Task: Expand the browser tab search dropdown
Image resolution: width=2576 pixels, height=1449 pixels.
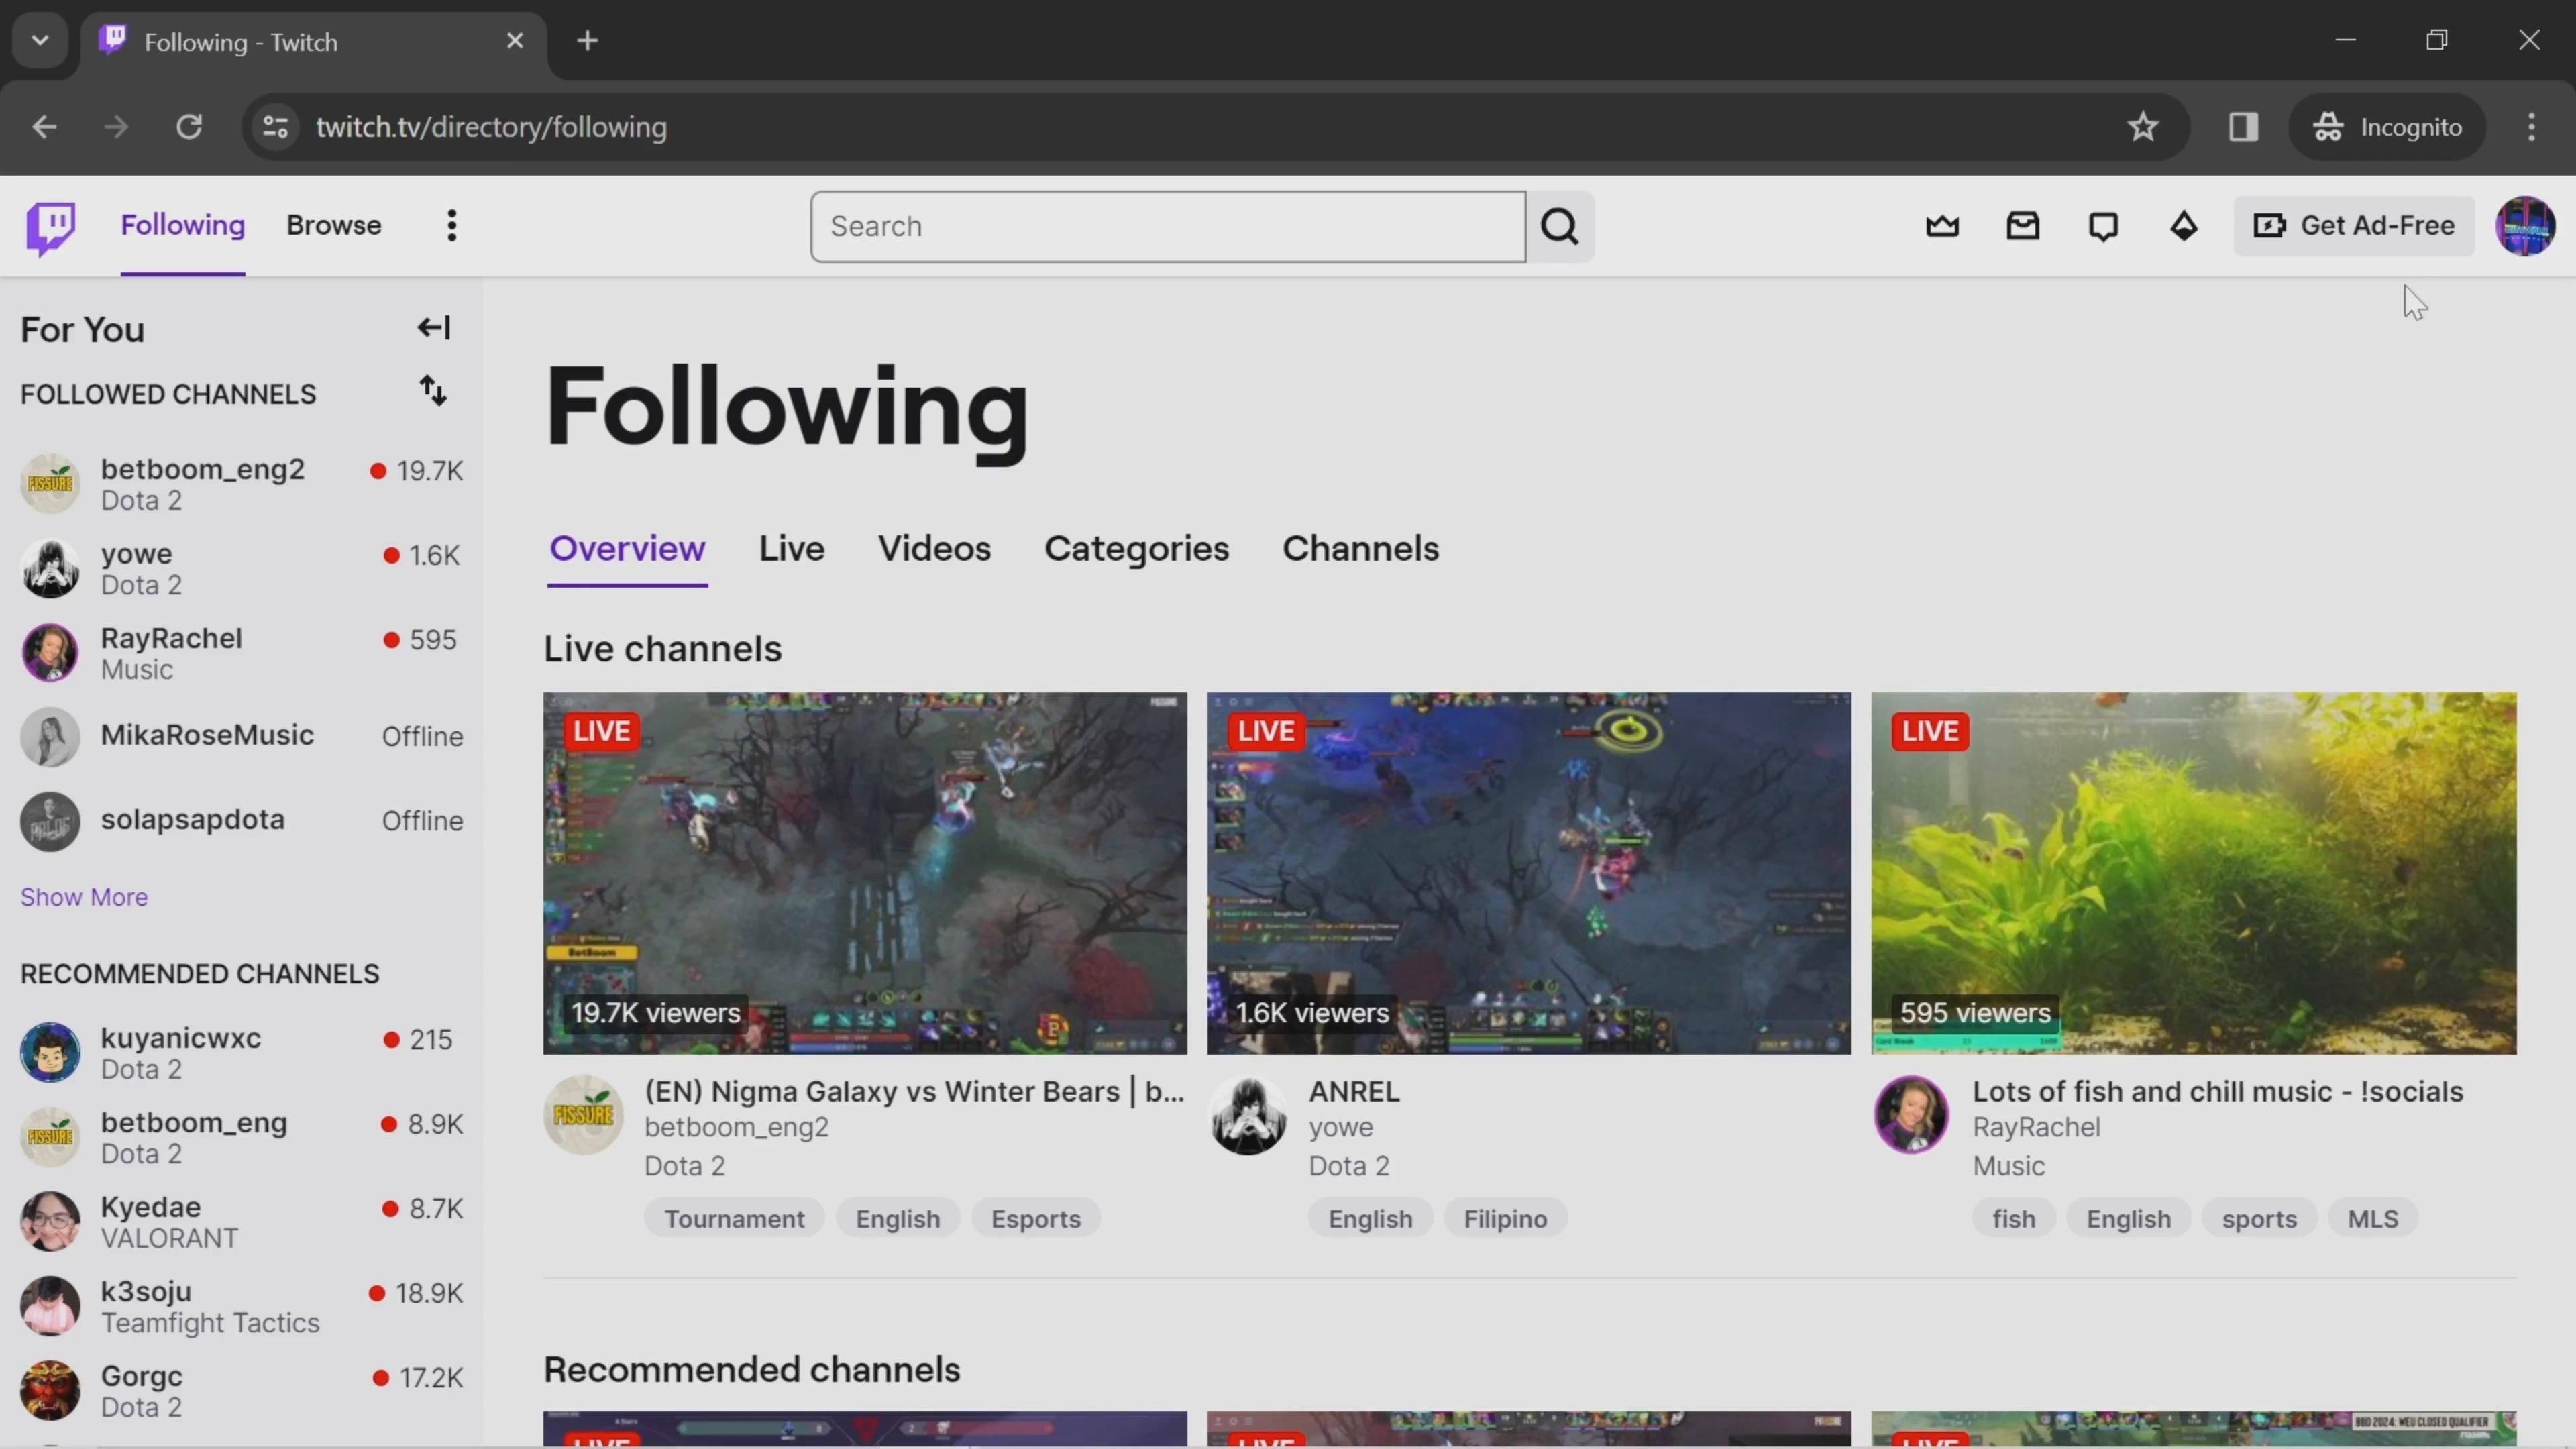Action: click(x=40, y=41)
